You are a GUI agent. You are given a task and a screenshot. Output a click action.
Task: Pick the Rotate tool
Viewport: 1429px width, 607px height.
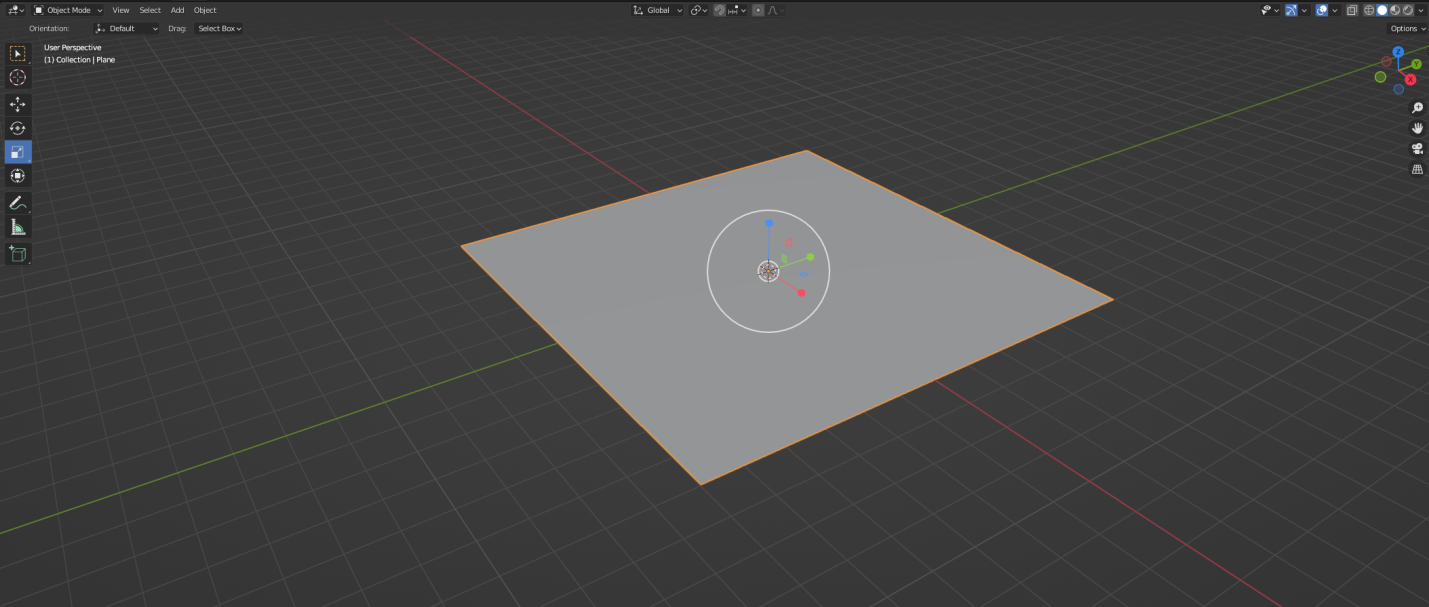(x=18, y=128)
